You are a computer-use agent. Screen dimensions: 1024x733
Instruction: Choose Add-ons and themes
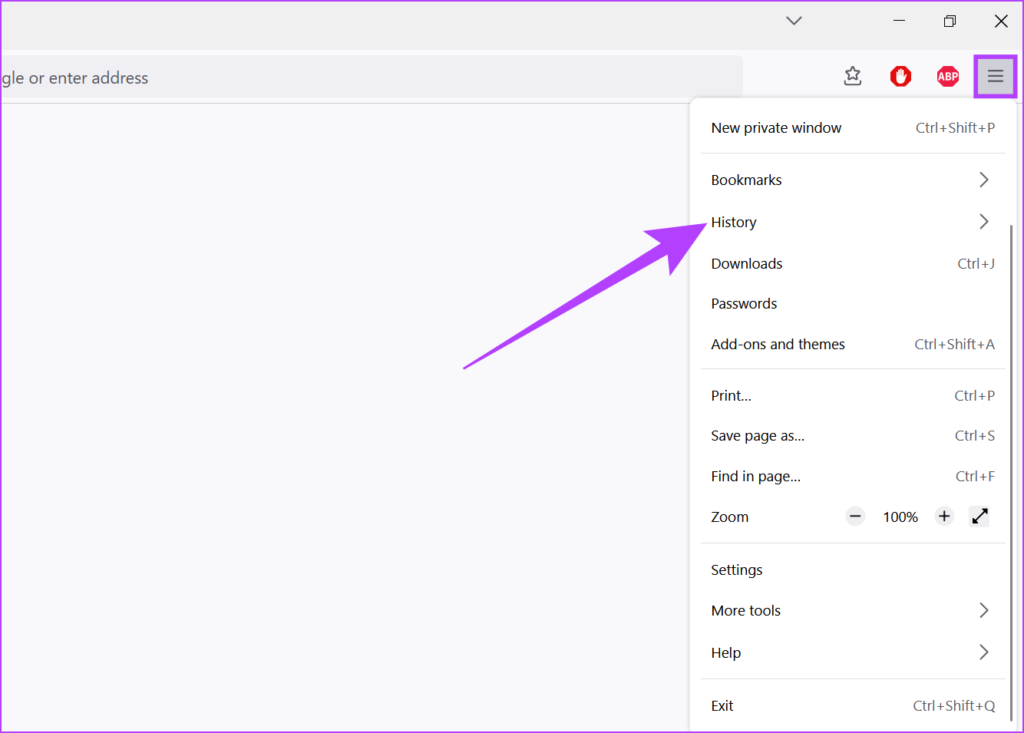coord(778,344)
